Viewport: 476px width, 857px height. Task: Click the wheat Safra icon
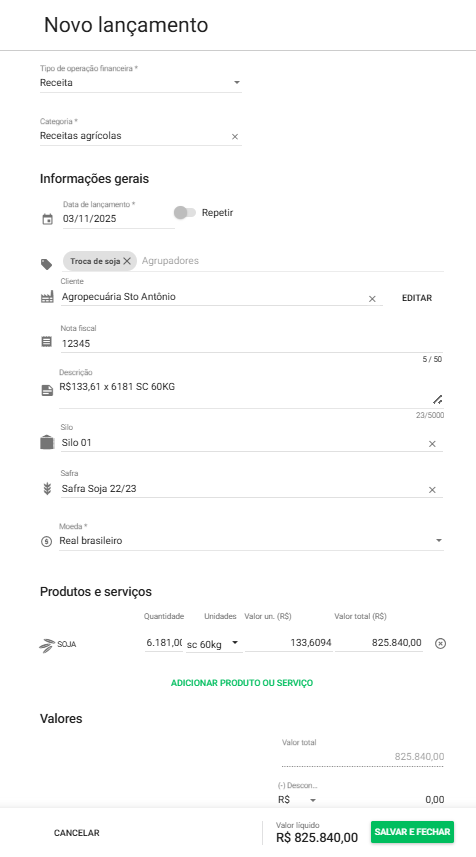(48, 488)
